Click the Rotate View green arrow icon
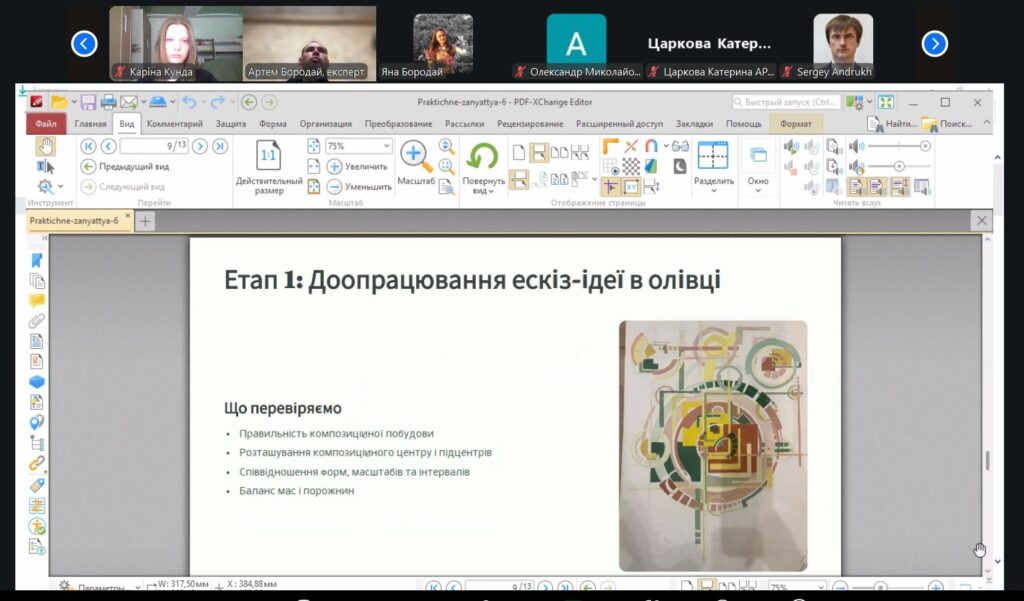 click(x=483, y=157)
